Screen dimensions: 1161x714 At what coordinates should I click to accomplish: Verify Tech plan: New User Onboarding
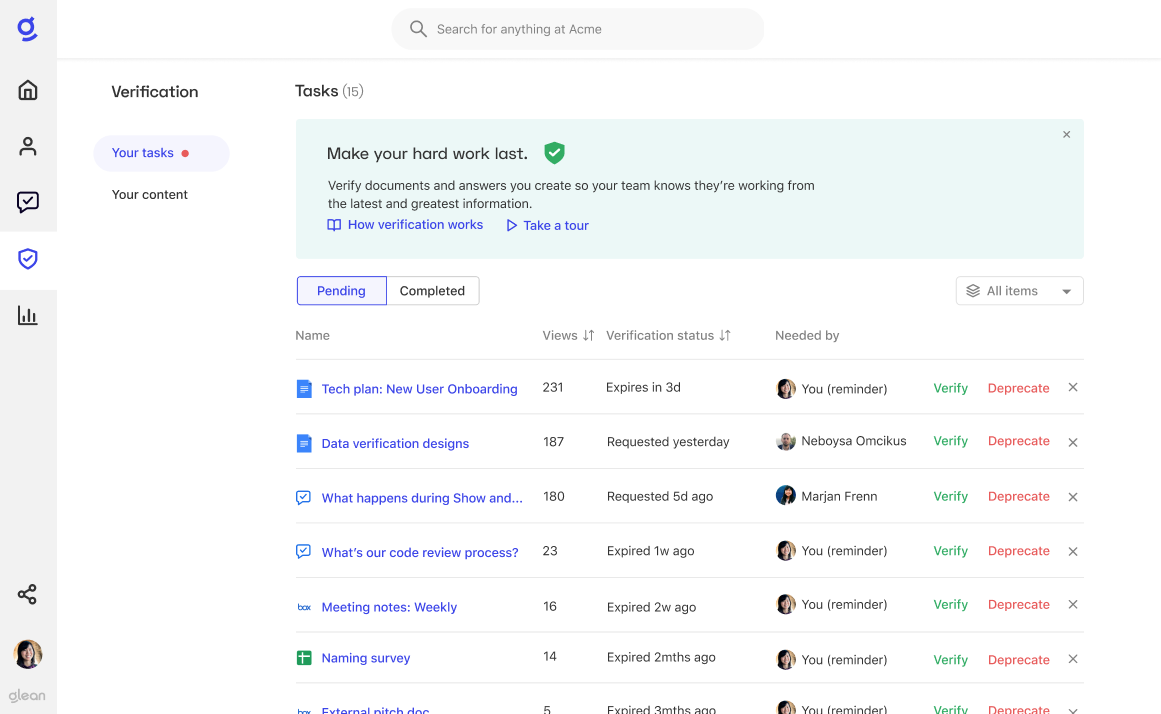pyautogui.click(x=950, y=388)
